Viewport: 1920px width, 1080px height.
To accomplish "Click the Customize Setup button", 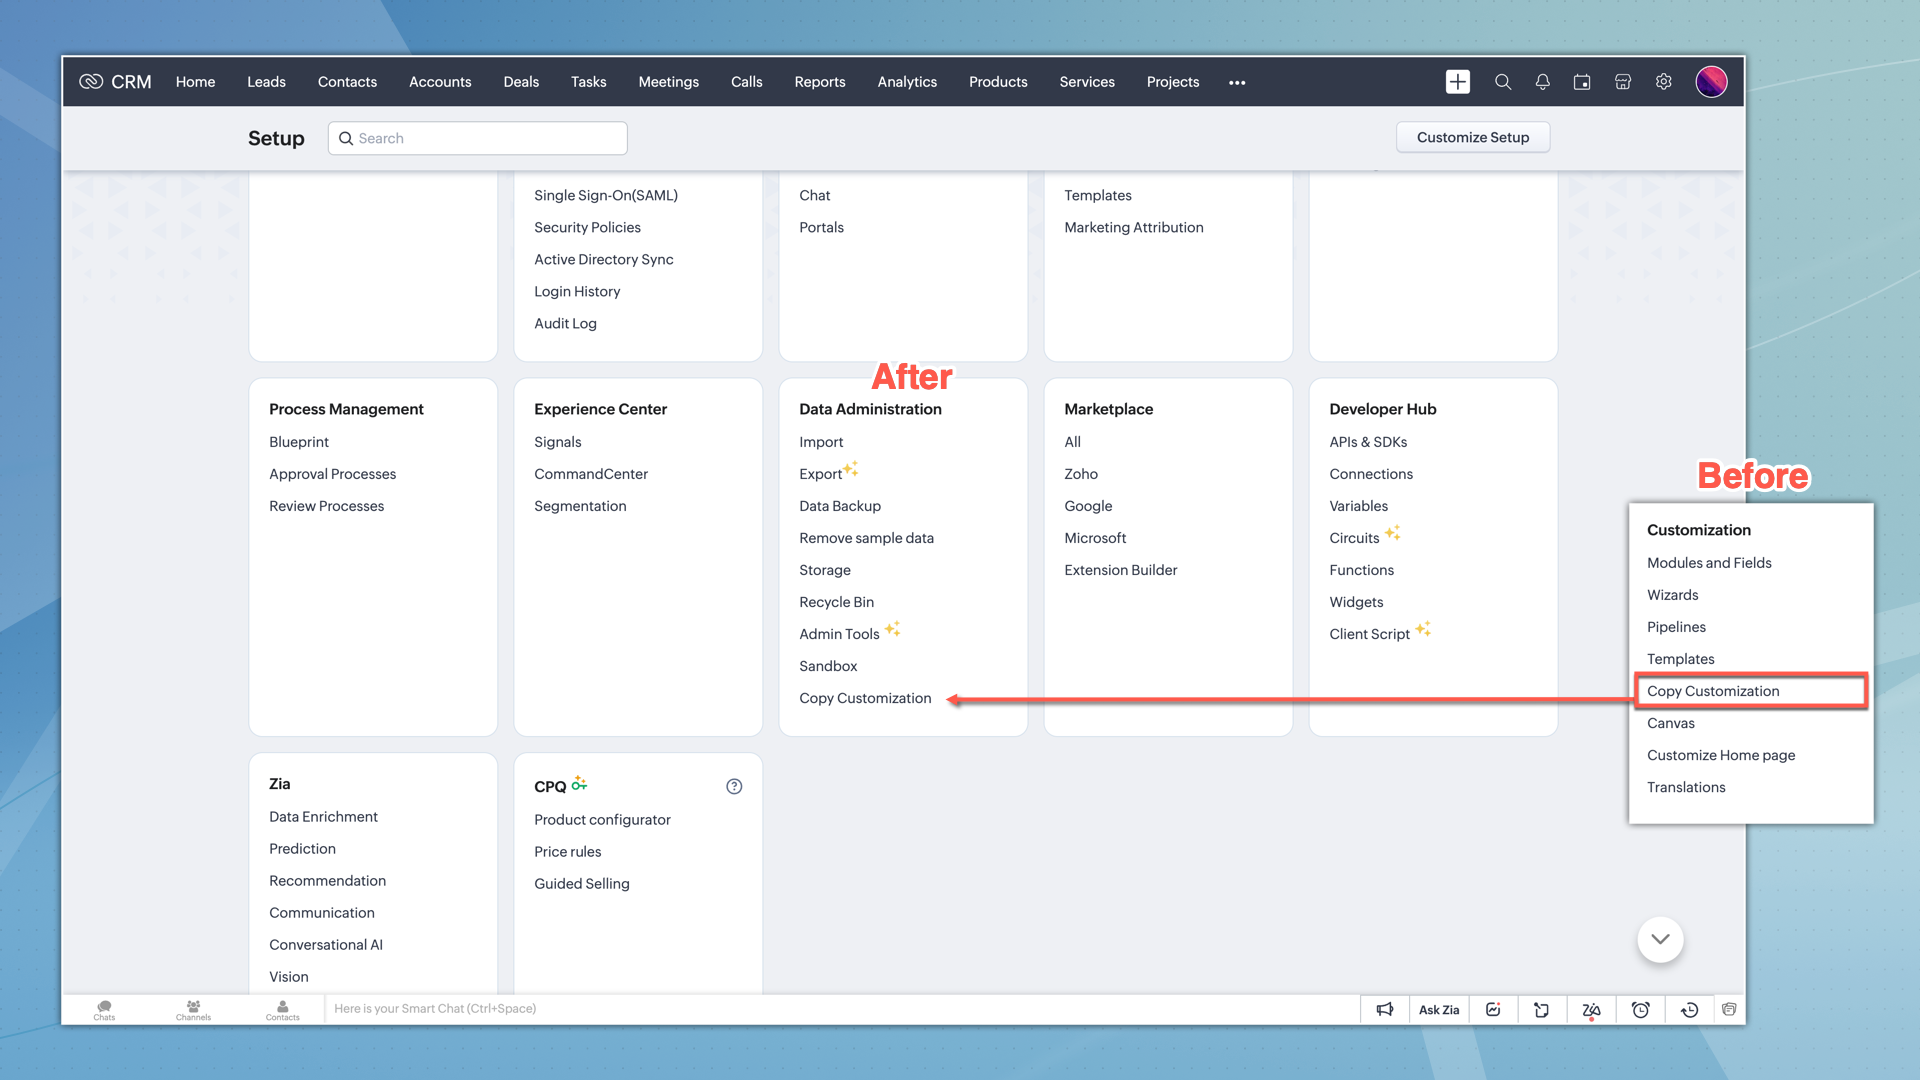I will click(x=1473, y=137).
